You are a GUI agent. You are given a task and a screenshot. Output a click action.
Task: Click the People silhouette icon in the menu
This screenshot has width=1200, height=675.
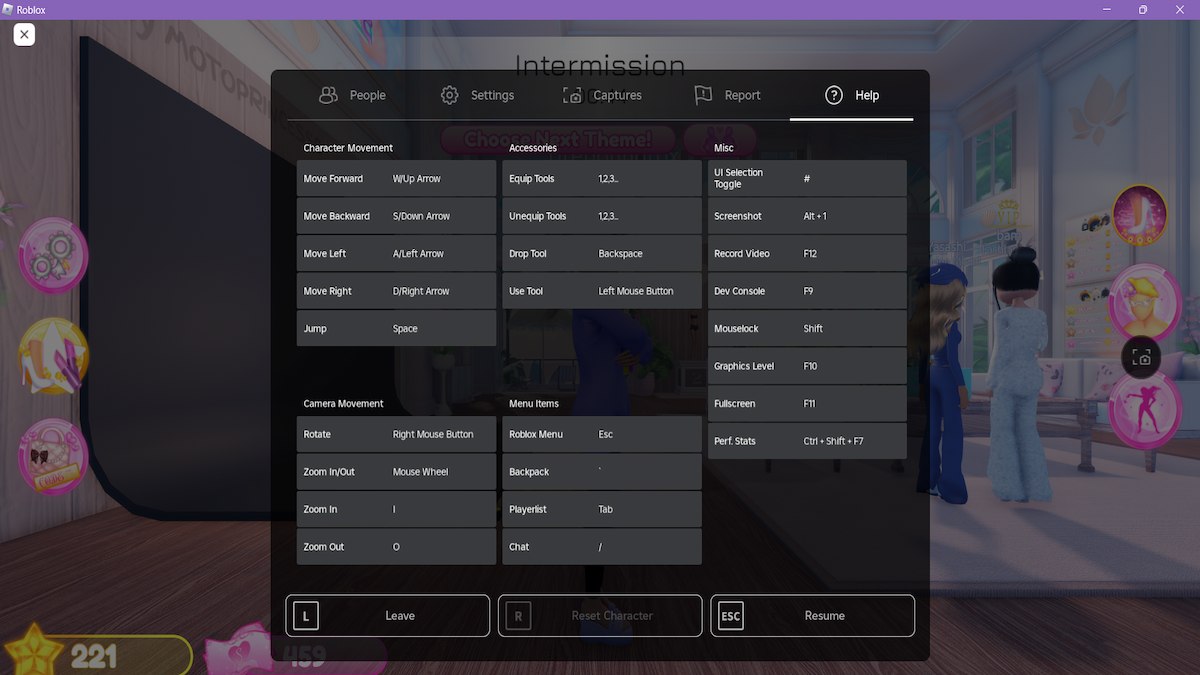click(328, 94)
